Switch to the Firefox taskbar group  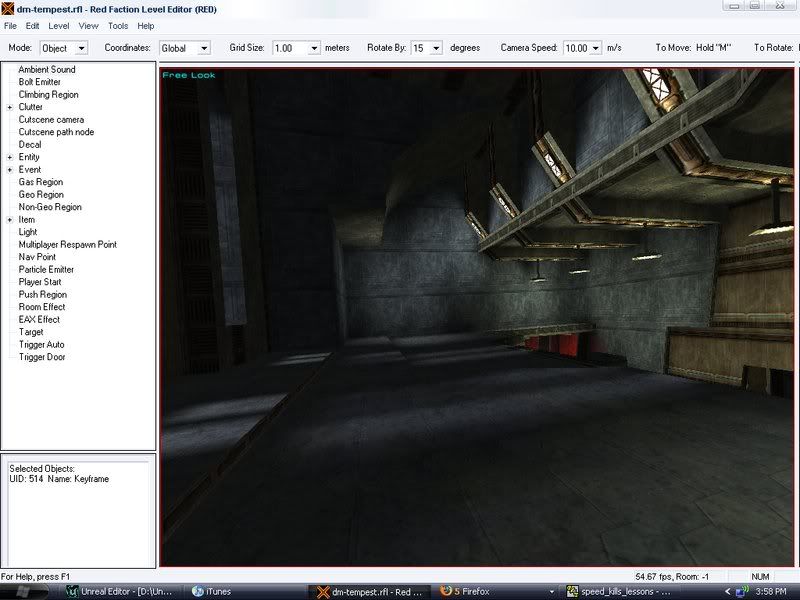[x=495, y=591]
